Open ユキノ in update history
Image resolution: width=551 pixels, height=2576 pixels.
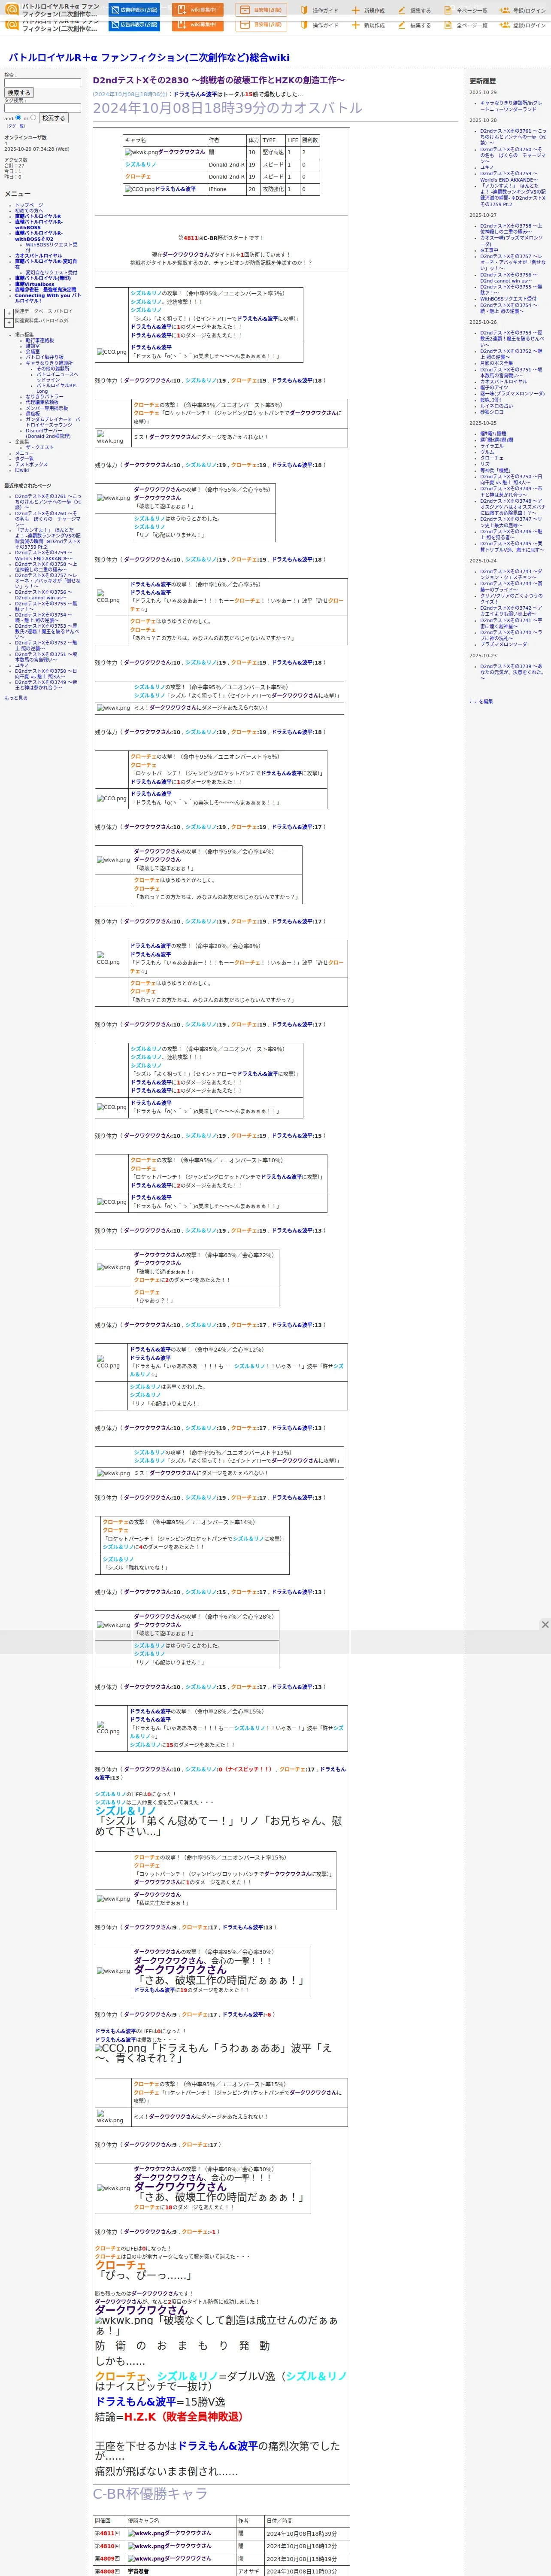[x=486, y=167]
